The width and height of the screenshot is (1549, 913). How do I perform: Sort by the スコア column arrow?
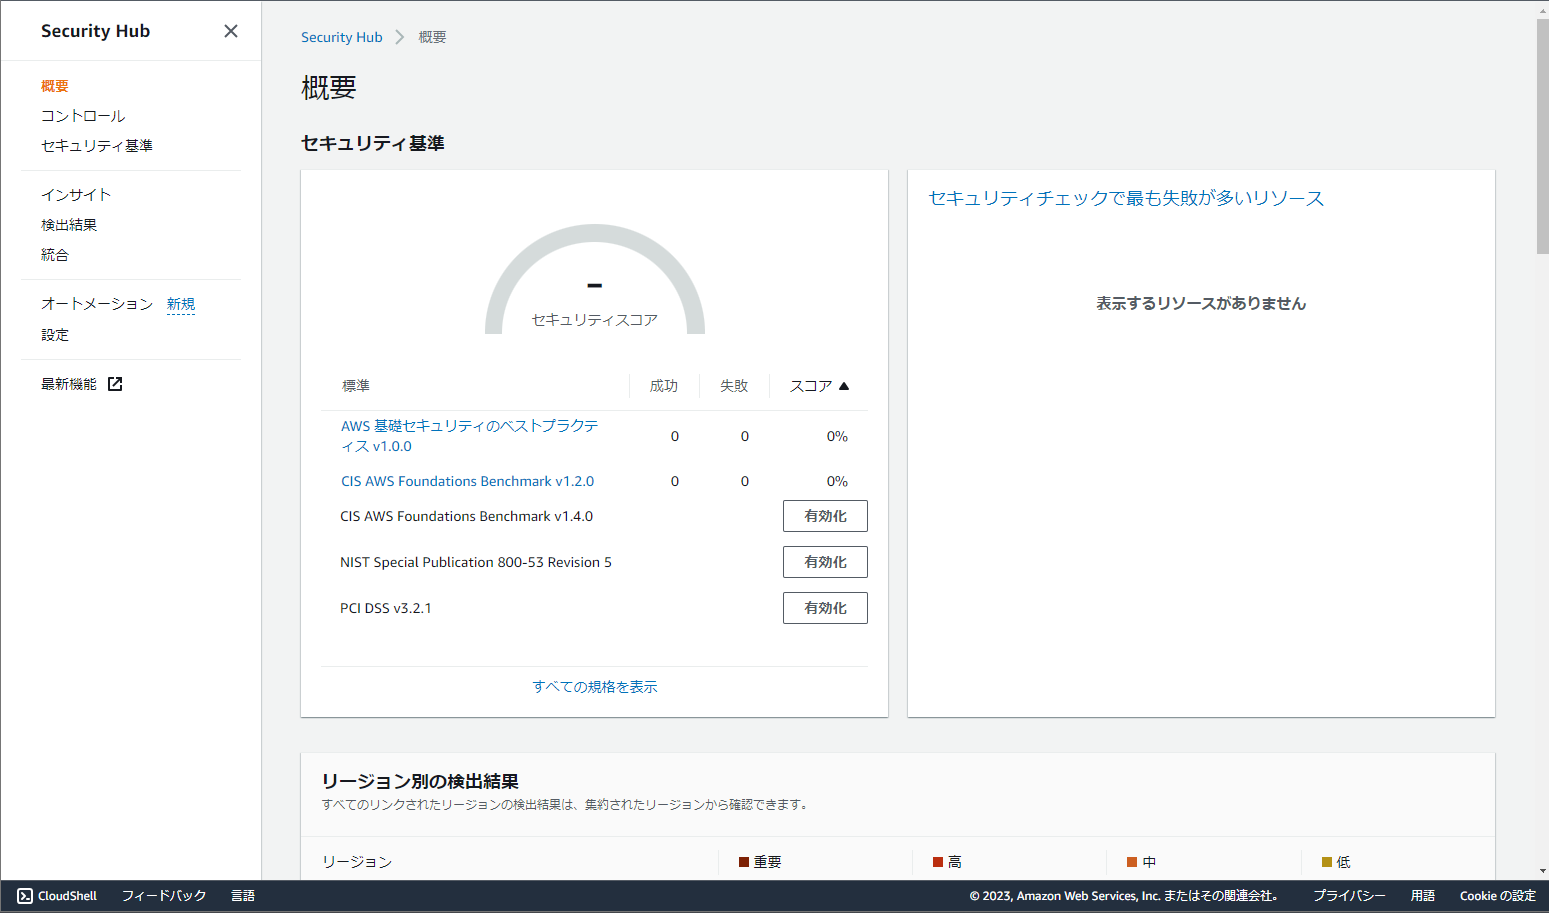click(844, 386)
